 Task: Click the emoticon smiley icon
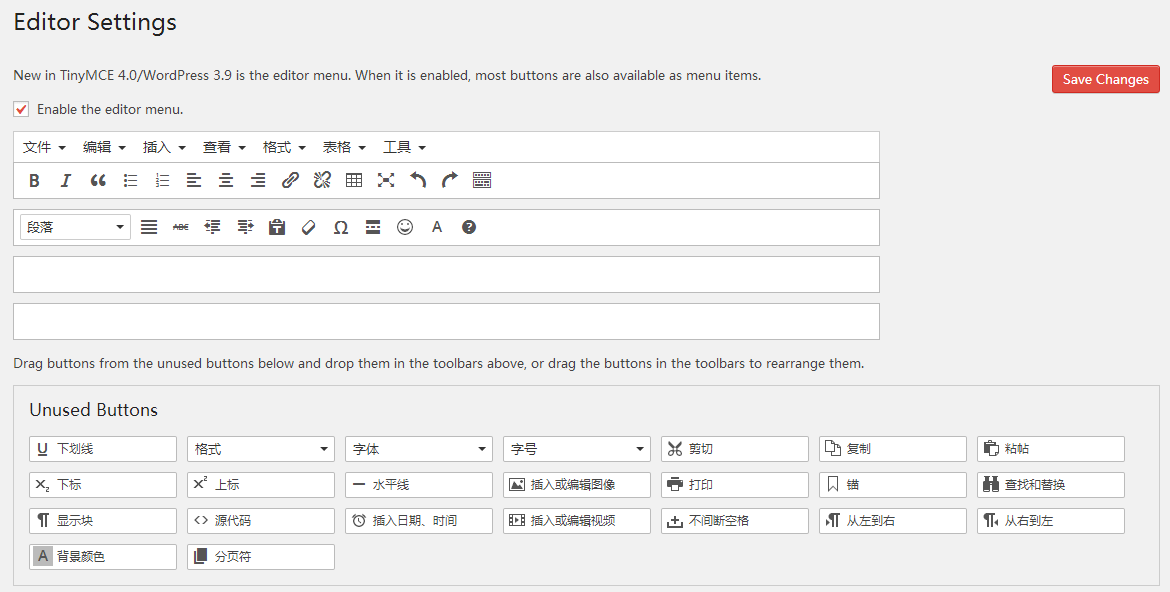pos(404,227)
